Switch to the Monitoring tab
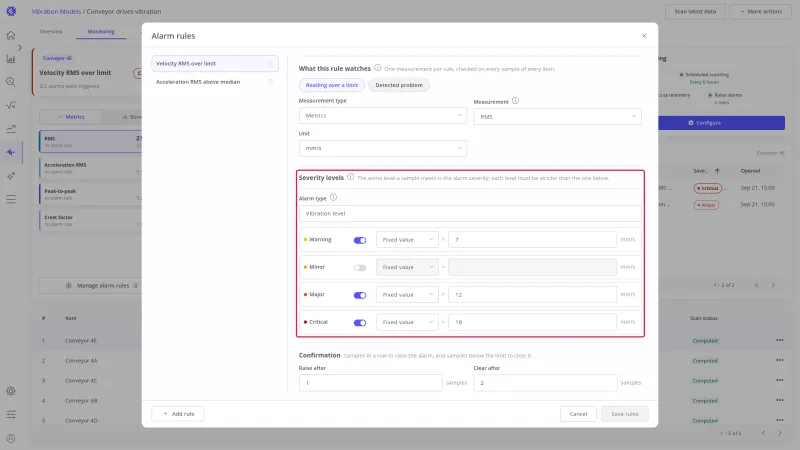The image size is (800, 450). [101, 32]
